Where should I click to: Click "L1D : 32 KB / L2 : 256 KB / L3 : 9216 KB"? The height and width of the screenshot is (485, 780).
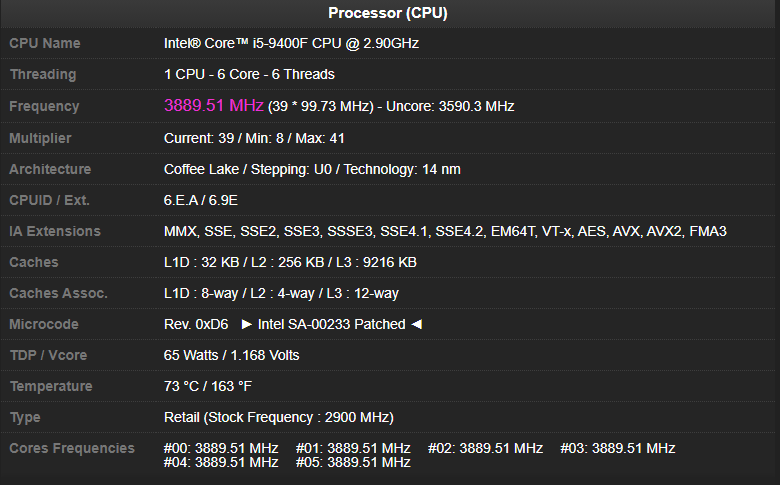coord(291,262)
